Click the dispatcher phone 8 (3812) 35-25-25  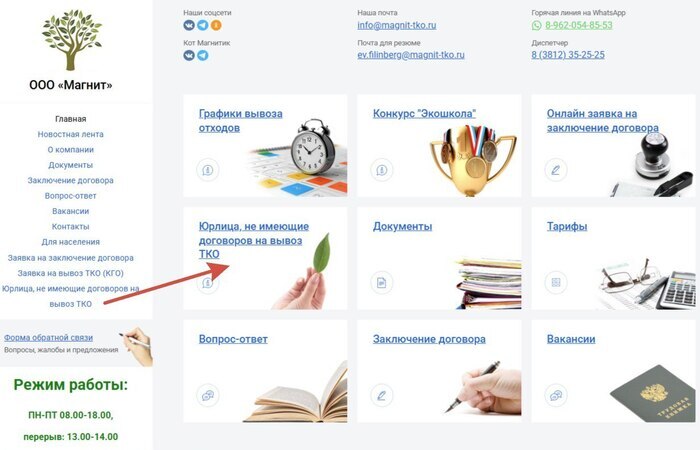tap(568, 55)
